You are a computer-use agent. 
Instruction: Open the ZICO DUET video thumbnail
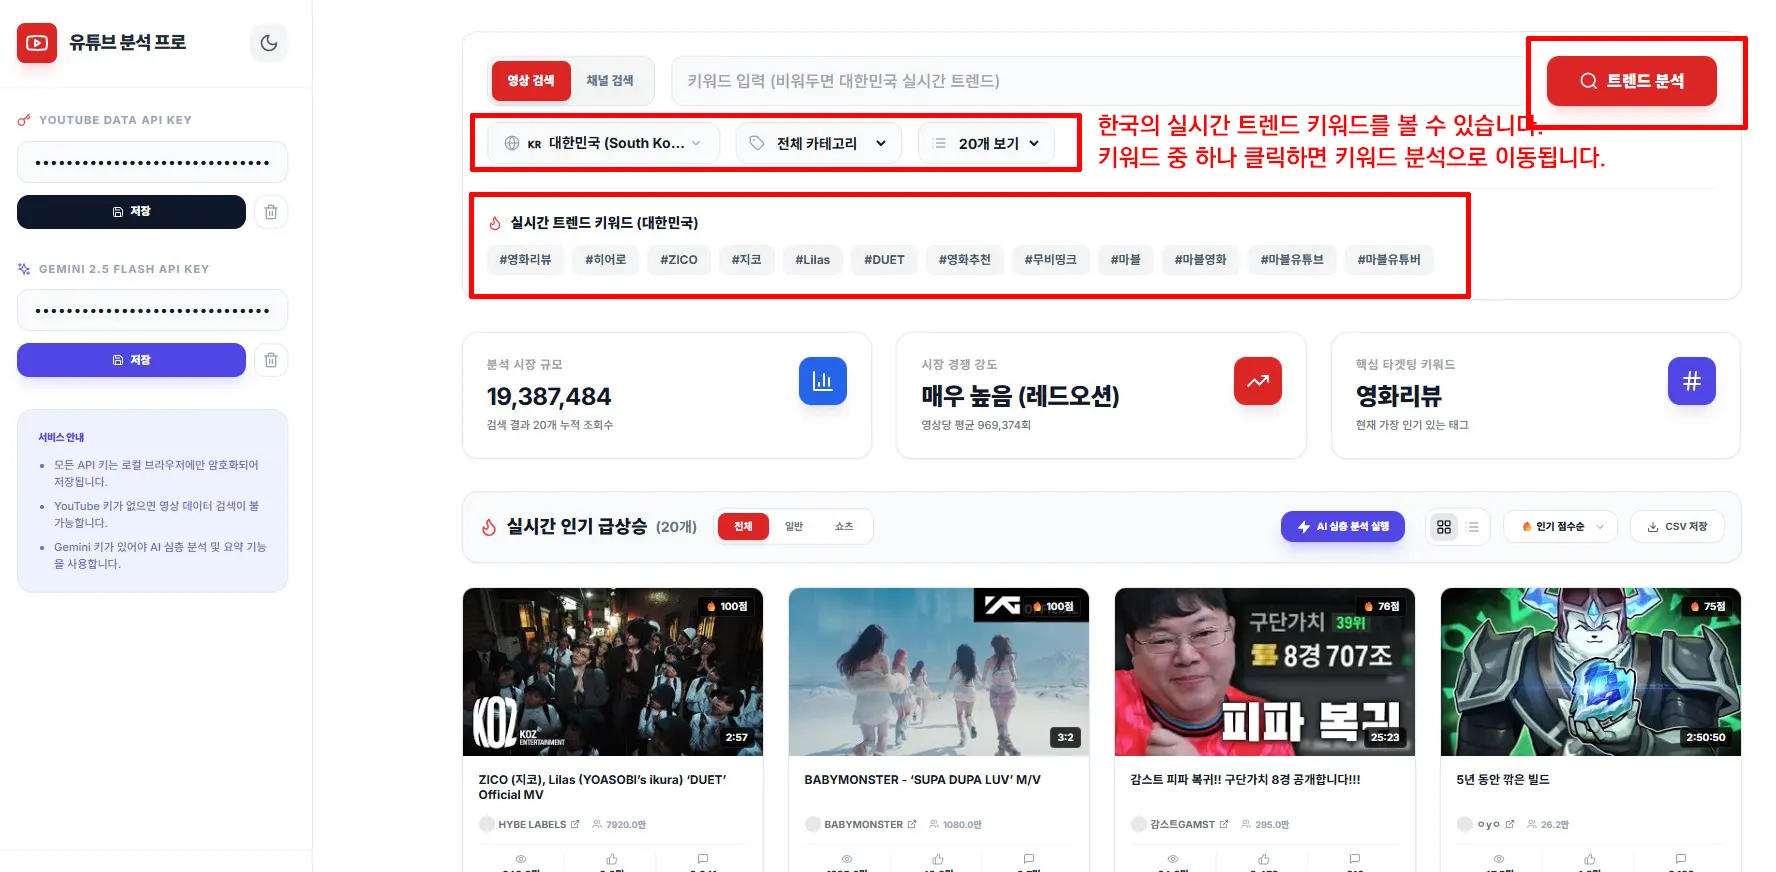pyautogui.click(x=613, y=672)
